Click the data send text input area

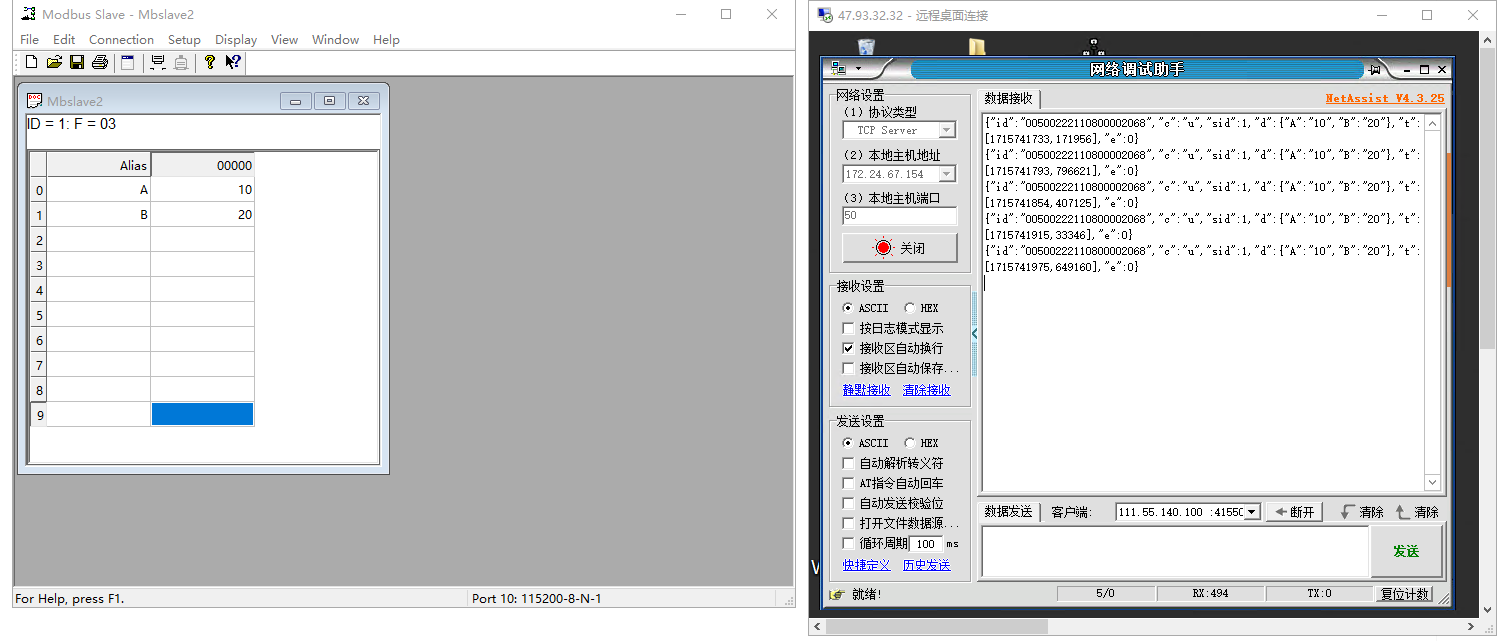tap(1174, 552)
